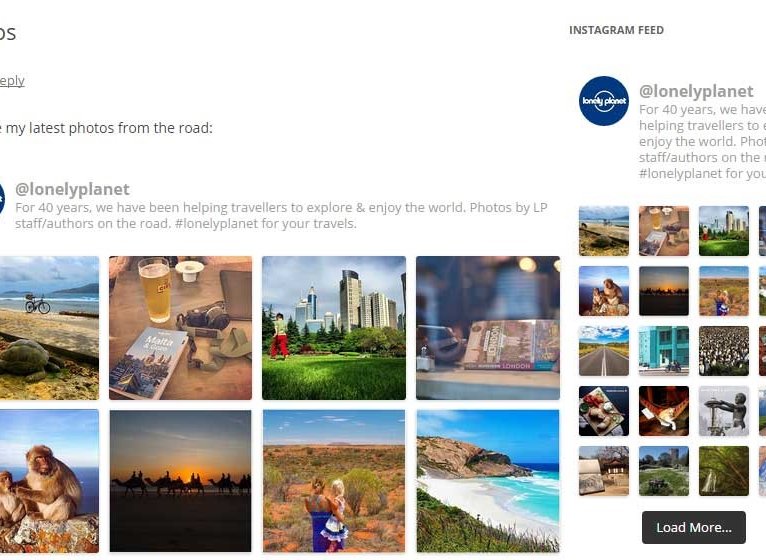Select the sidebar monkeys thumbnail
The height and width of the screenshot is (560, 766).
tap(604, 291)
